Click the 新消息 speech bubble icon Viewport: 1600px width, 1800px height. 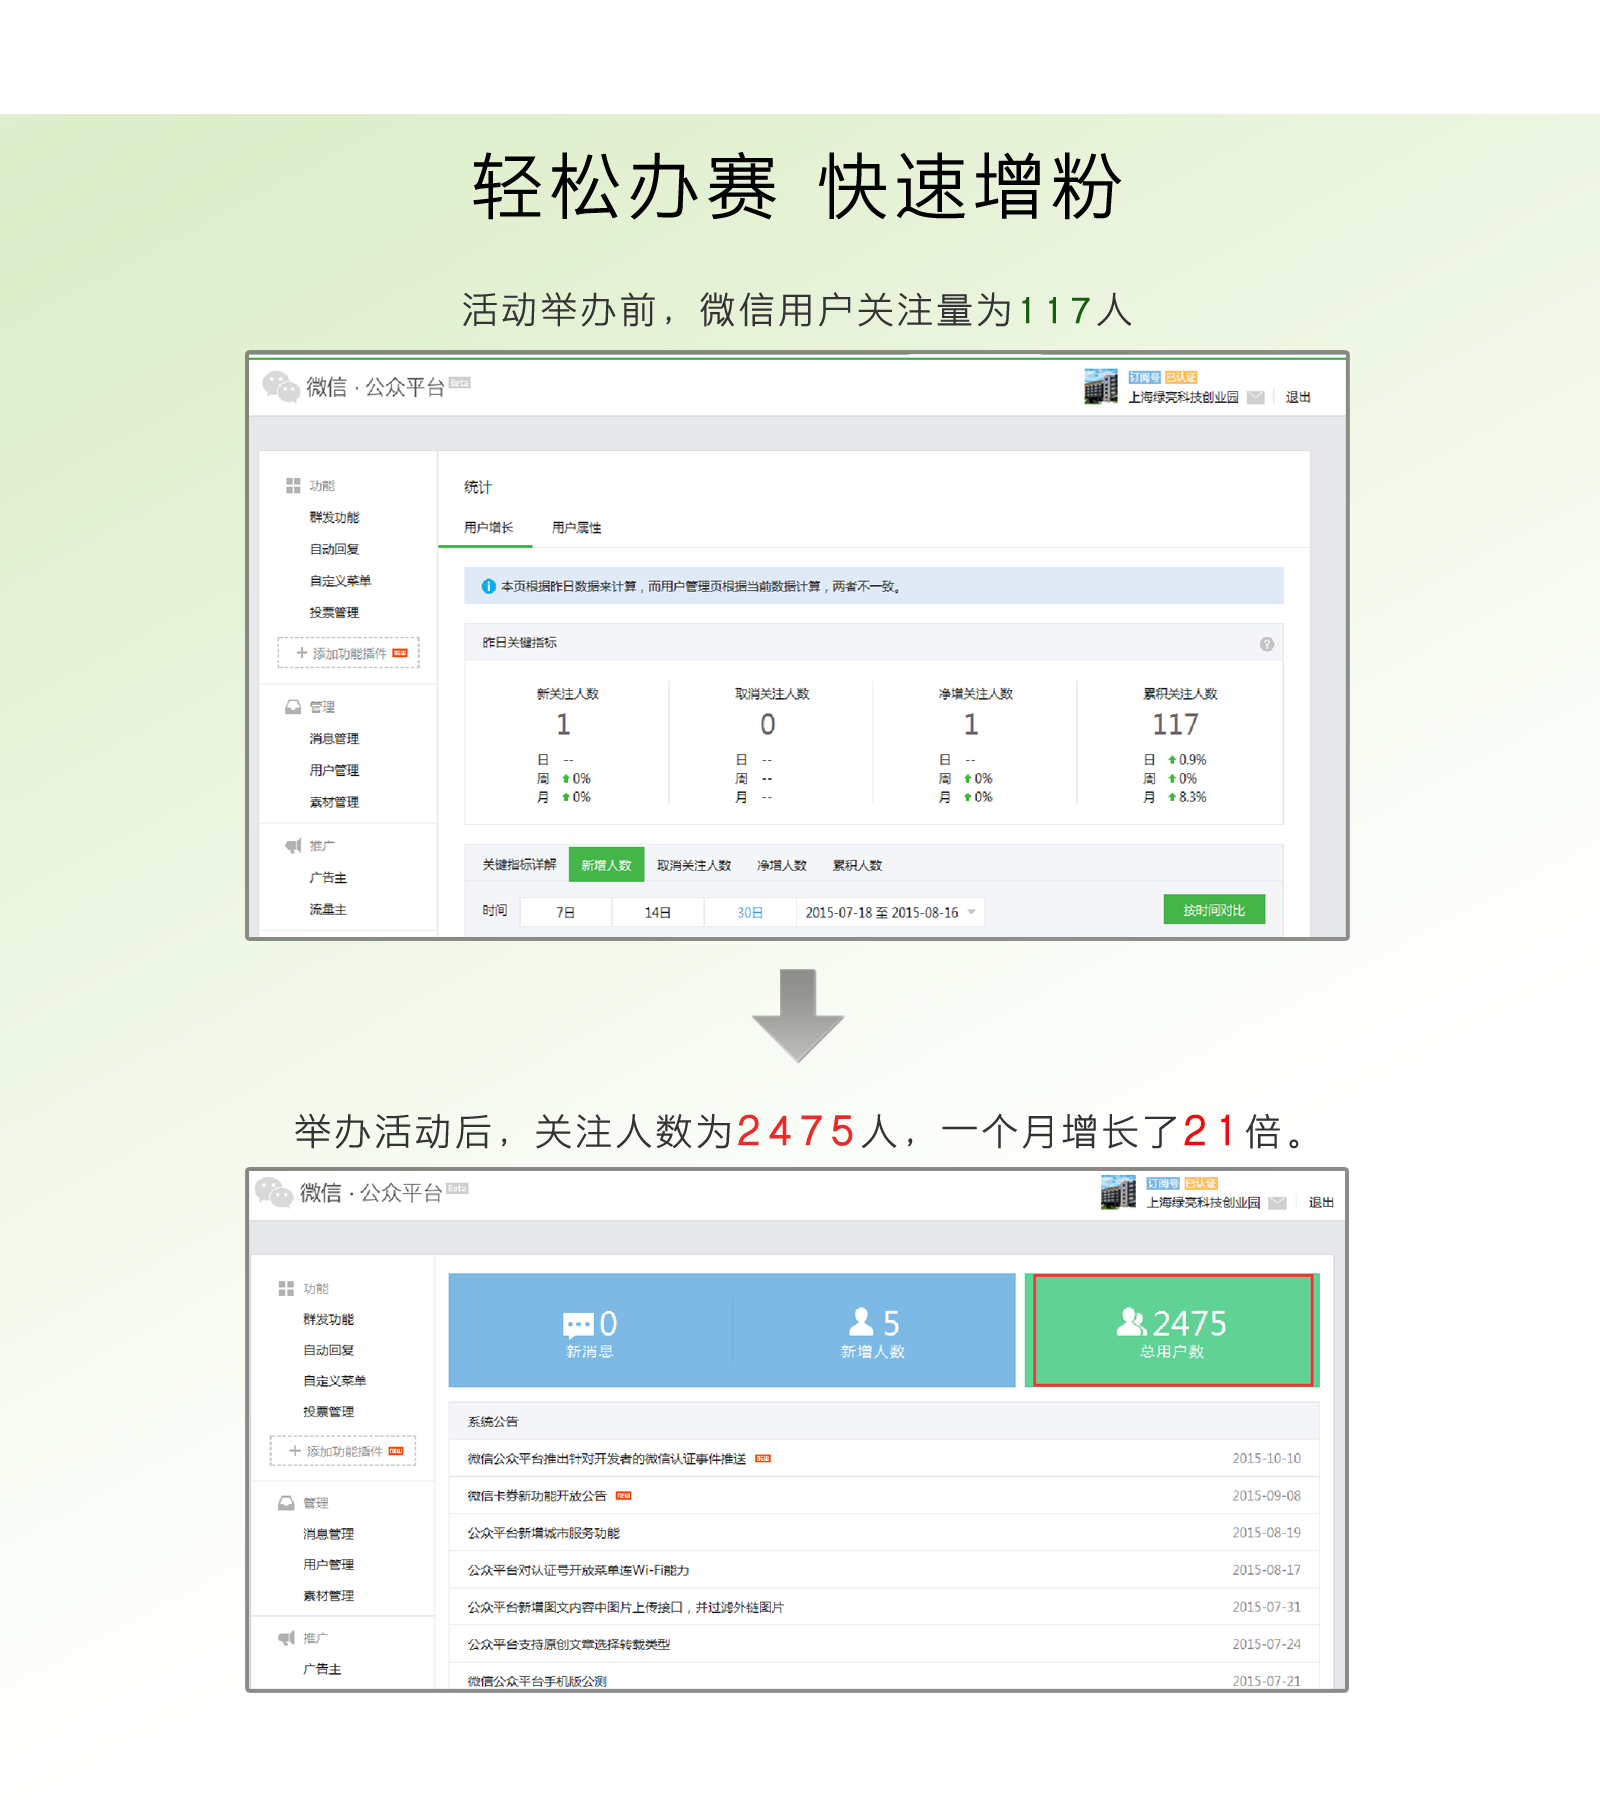coord(578,1325)
